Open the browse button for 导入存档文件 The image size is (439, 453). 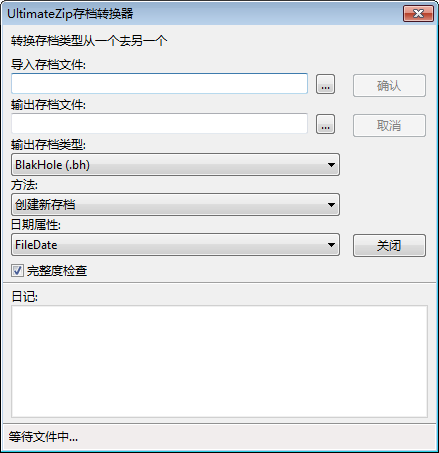click(x=325, y=84)
